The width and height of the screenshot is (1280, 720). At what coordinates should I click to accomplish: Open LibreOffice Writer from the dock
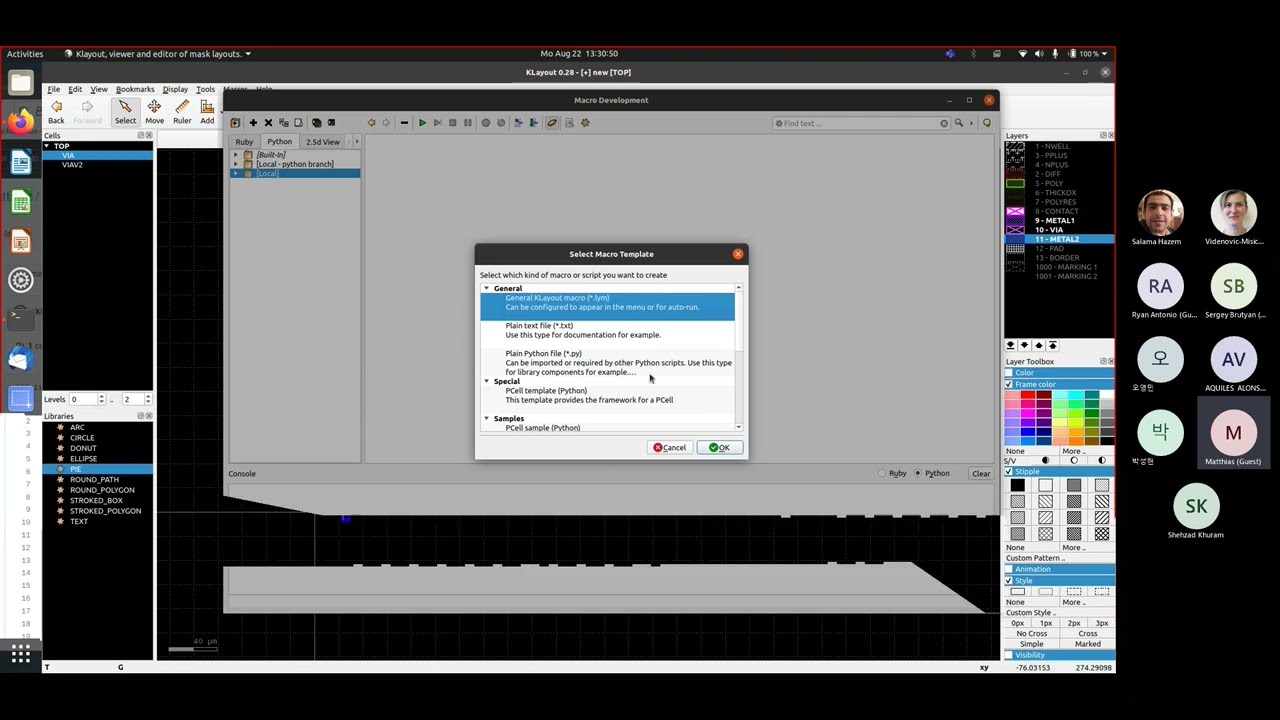click(21, 162)
